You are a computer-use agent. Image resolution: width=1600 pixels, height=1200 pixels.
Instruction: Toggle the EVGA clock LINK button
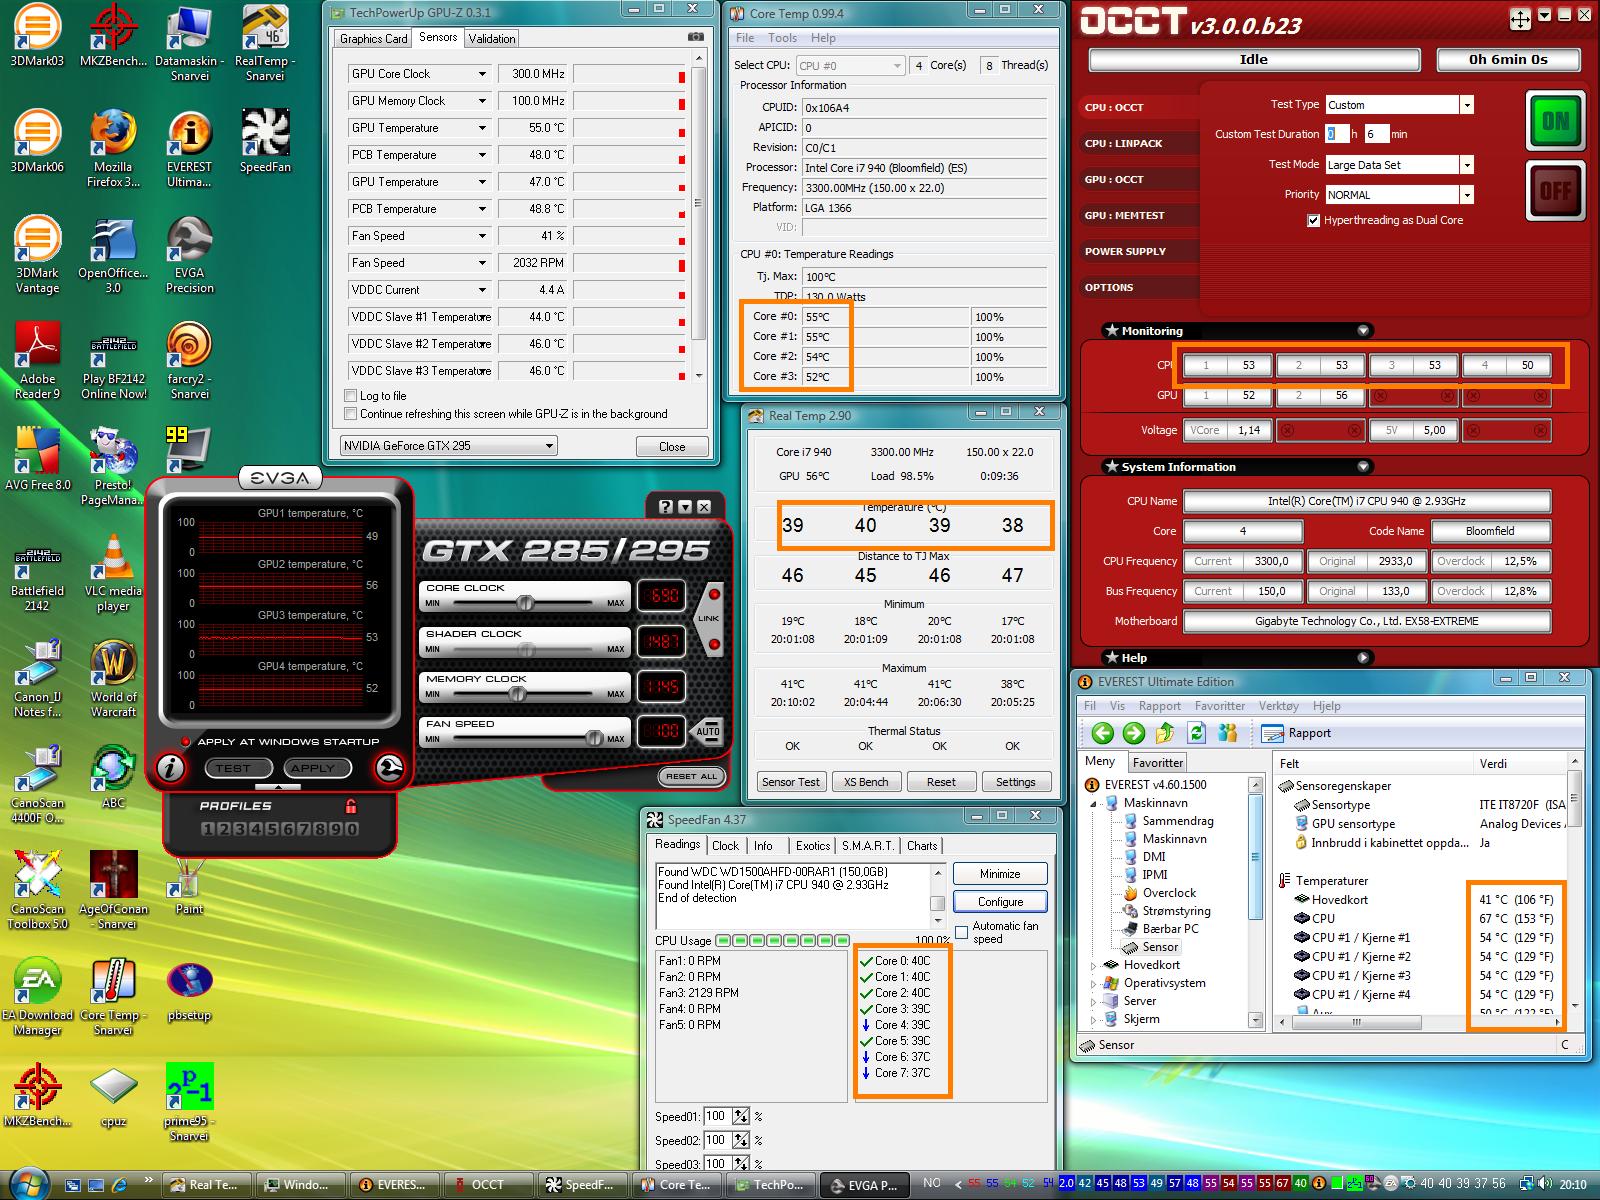coord(708,619)
